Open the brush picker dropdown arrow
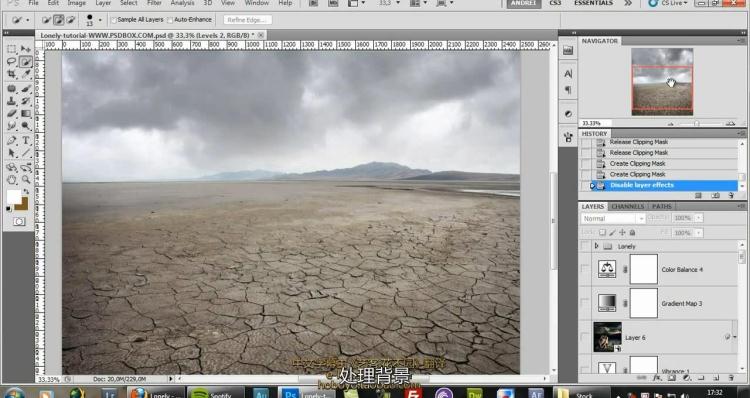The image size is (750, 398). pyautogui.click(x=100, y=20)
